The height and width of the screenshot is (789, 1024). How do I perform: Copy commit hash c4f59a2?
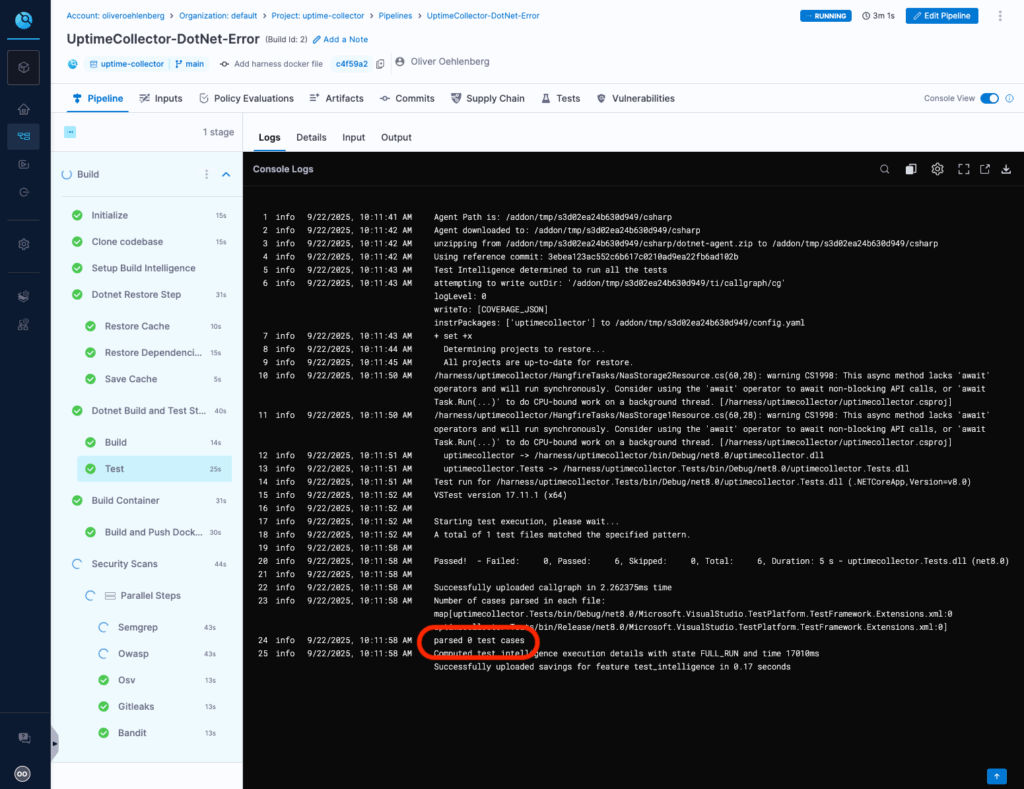(380, 64)
